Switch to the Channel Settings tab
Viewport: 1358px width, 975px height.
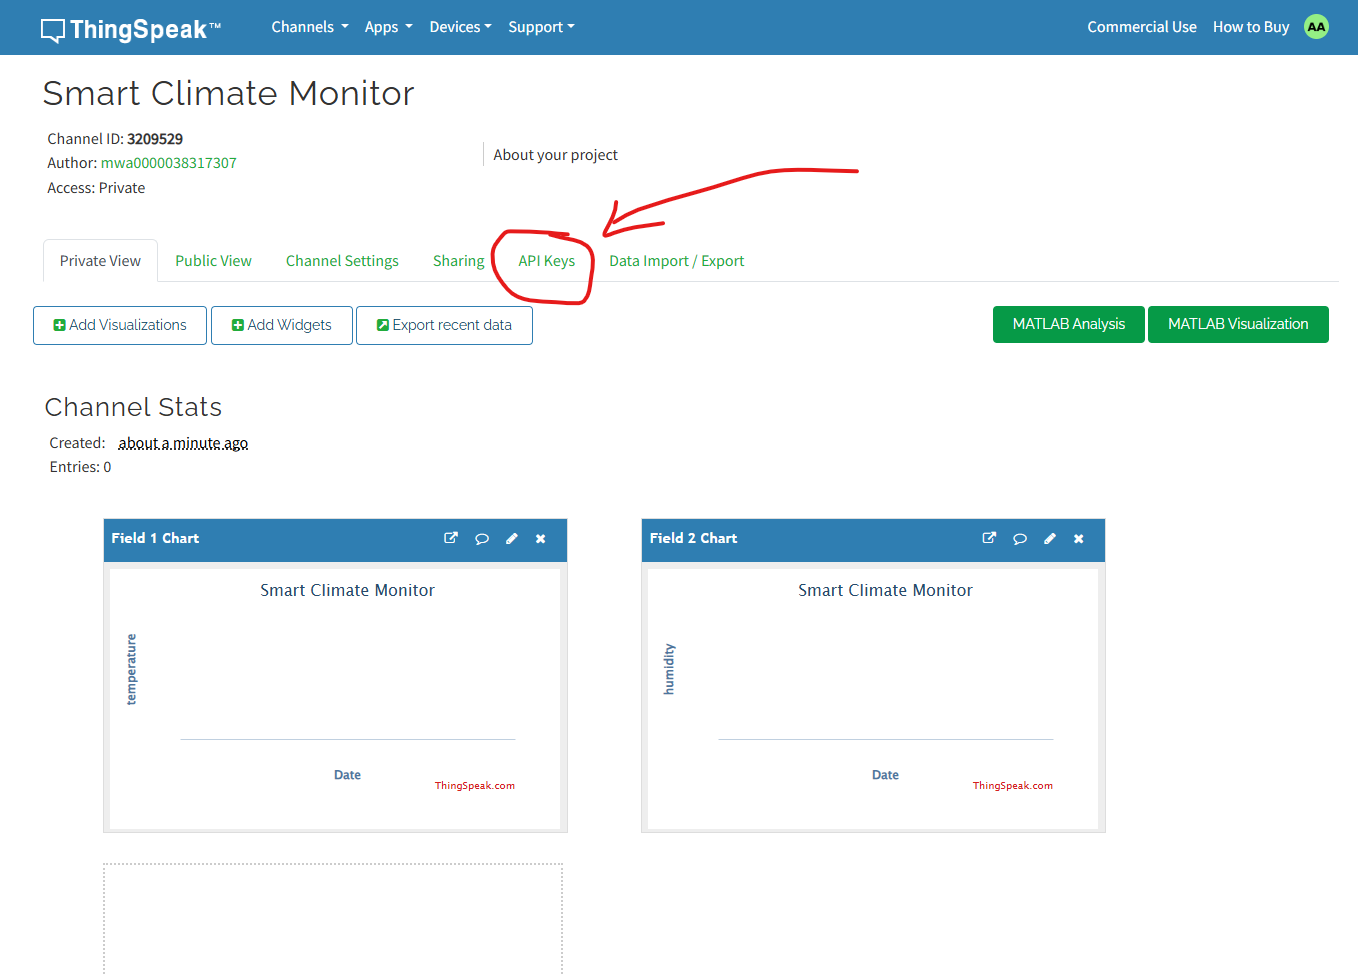click(x=342, y=261)
